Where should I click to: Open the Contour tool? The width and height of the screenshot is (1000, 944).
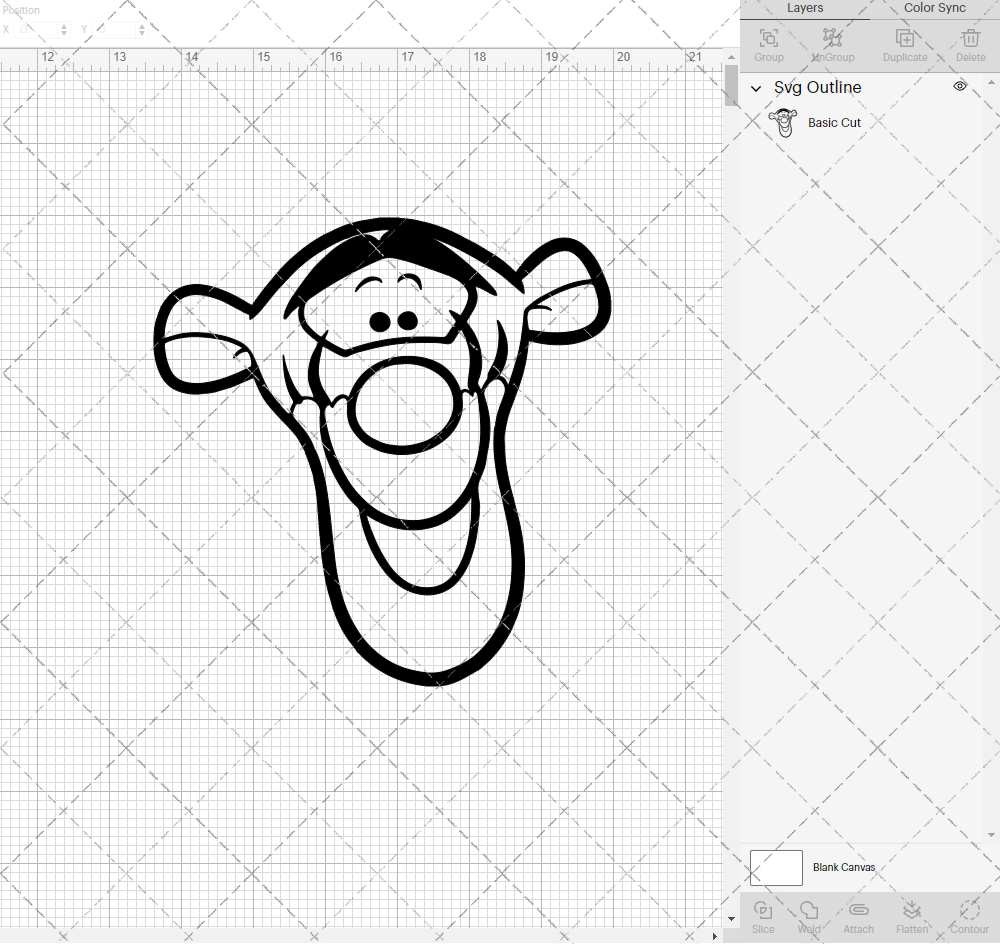pos(968,915)
